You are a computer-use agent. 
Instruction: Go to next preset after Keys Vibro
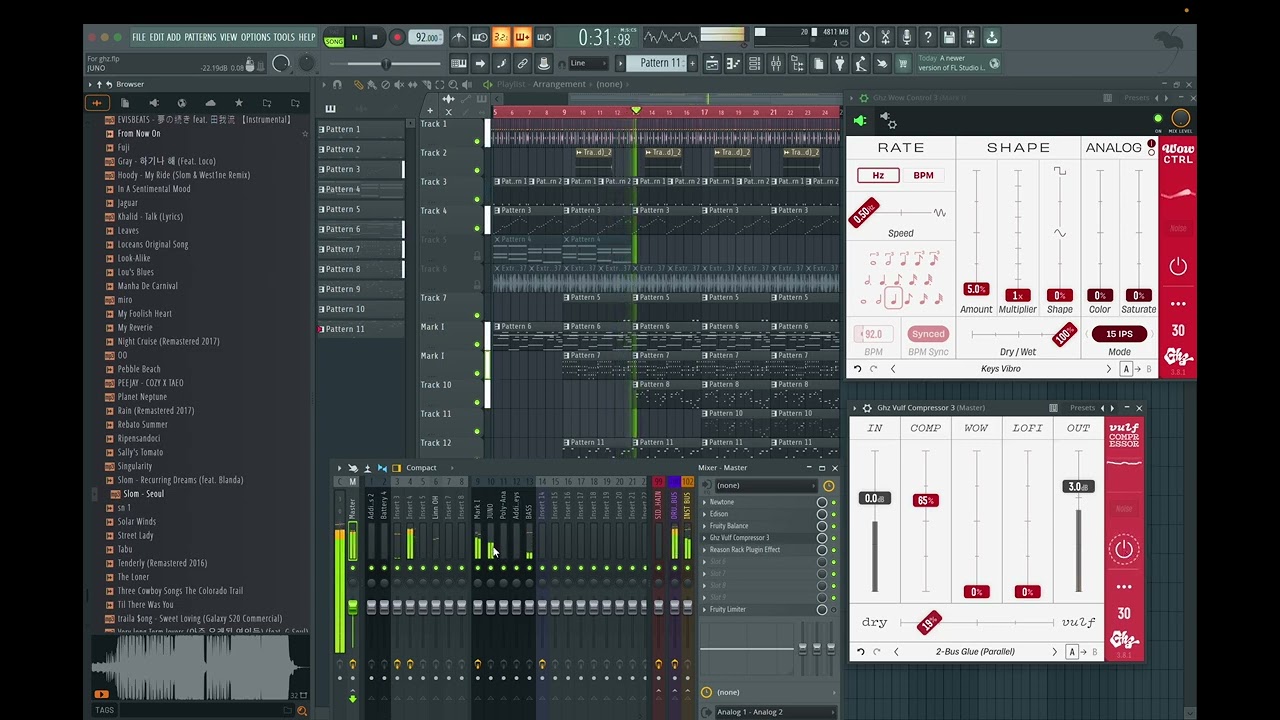pos(1108,369)
